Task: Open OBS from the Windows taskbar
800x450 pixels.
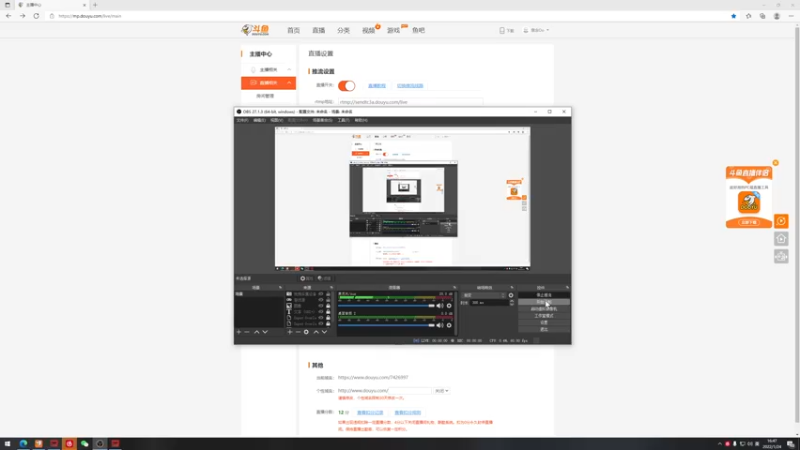Action: click(100, 444)
